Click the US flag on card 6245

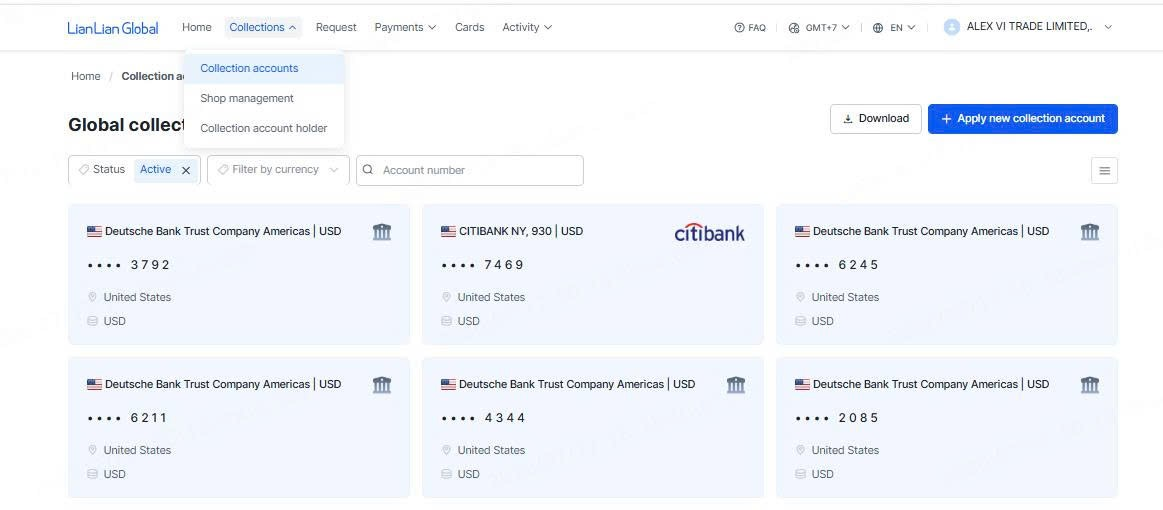[x=802, y=231]
